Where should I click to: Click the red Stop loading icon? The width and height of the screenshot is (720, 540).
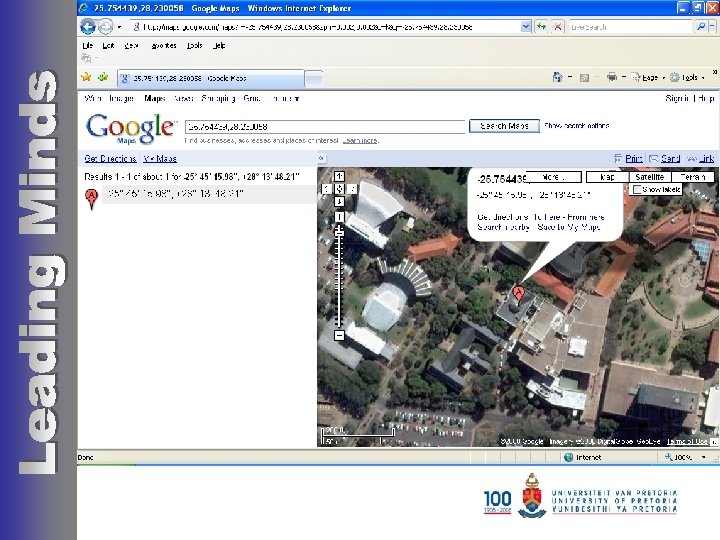pyautogui.click(x=557, y=27)
